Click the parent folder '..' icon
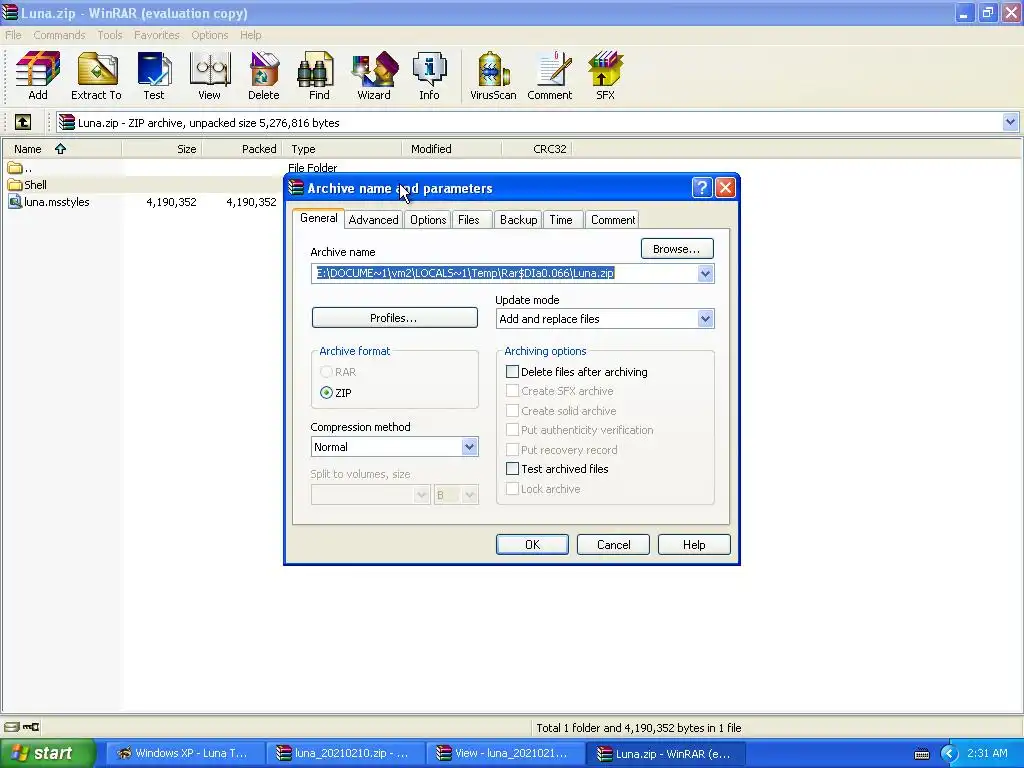Viewport: 1024px width, 768px height. point(15,168)
